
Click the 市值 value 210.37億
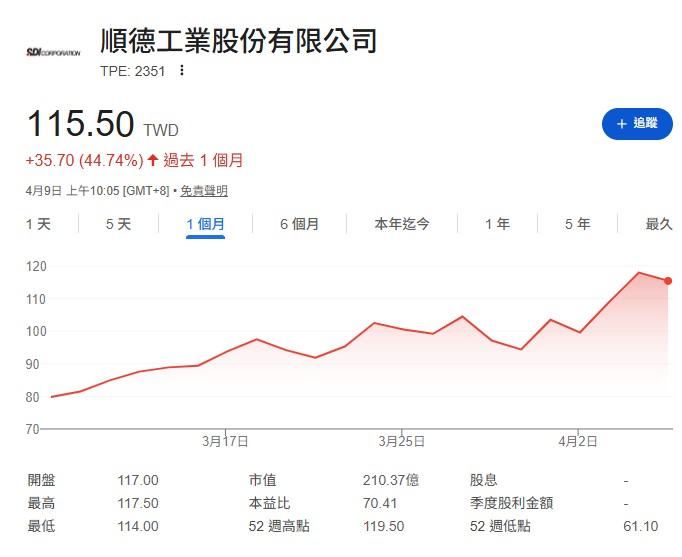[x=391, y=480]
